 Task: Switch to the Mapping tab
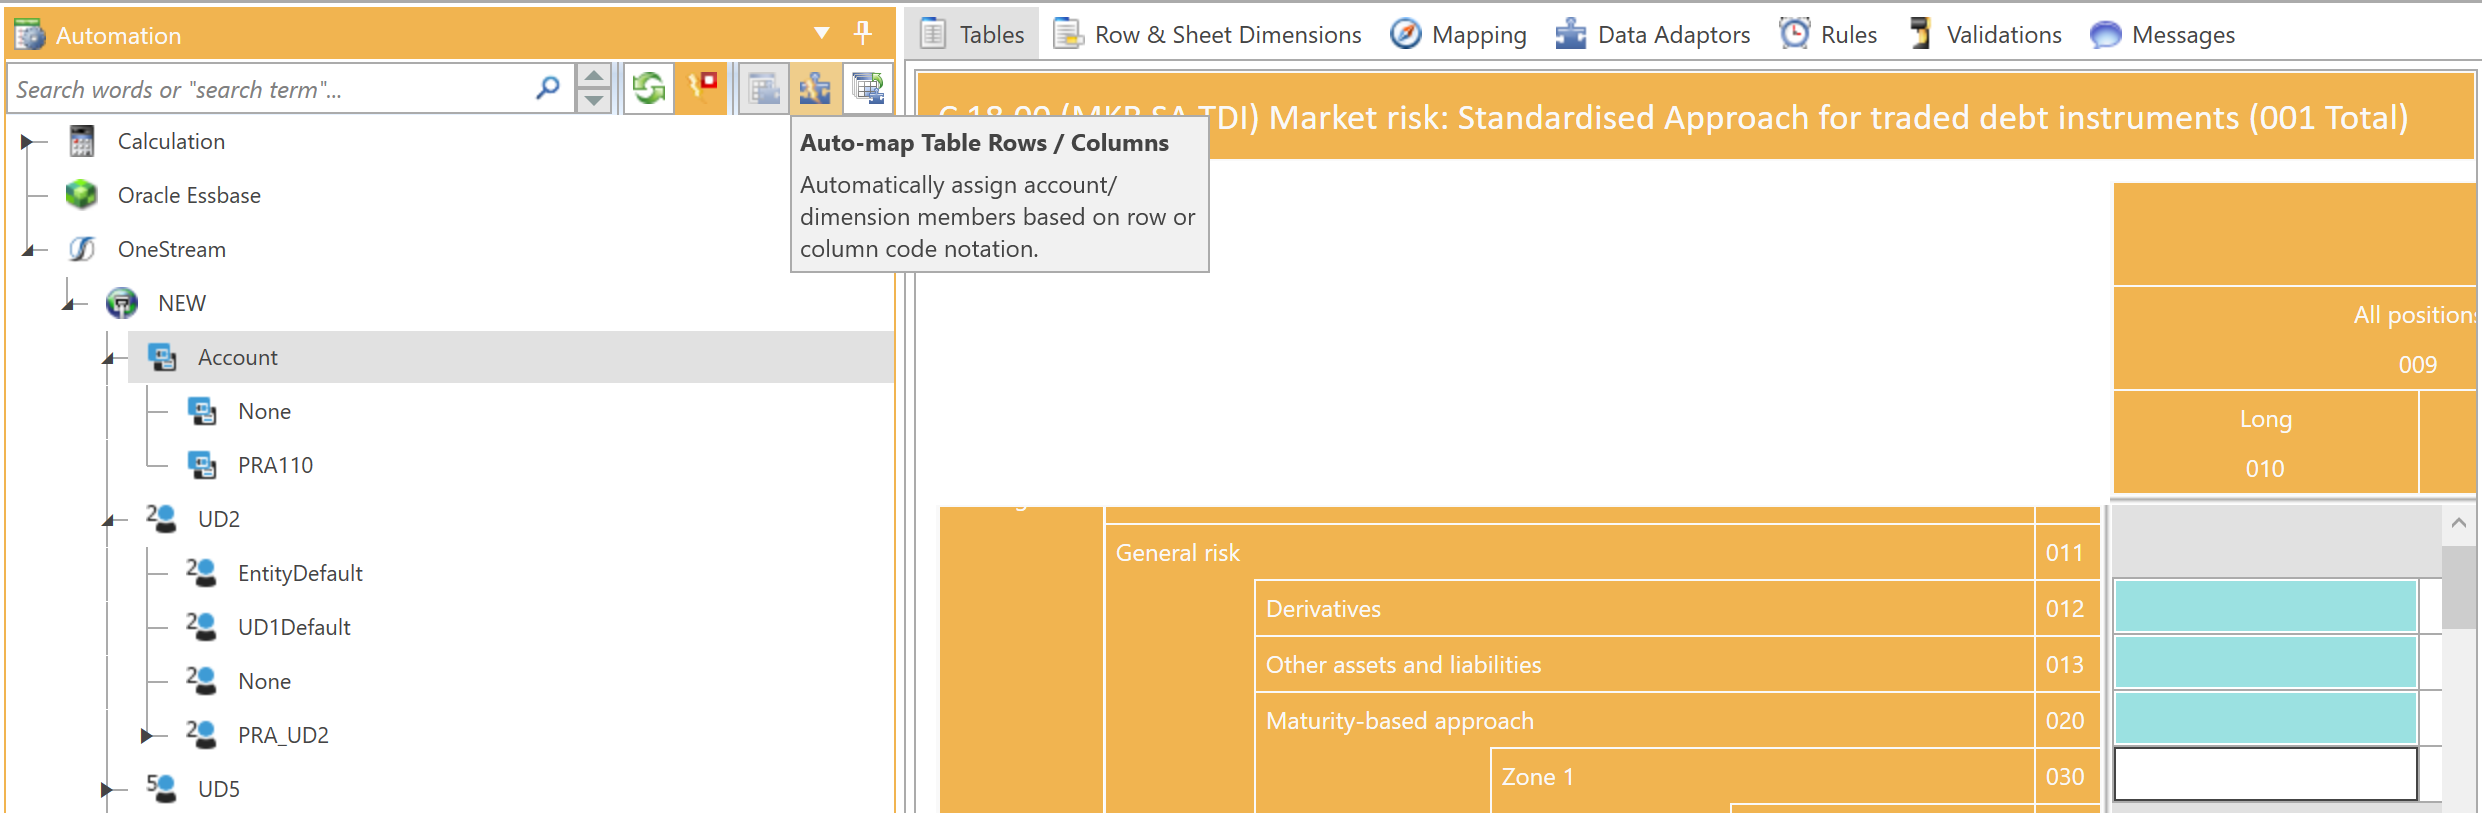point(1459,35)
